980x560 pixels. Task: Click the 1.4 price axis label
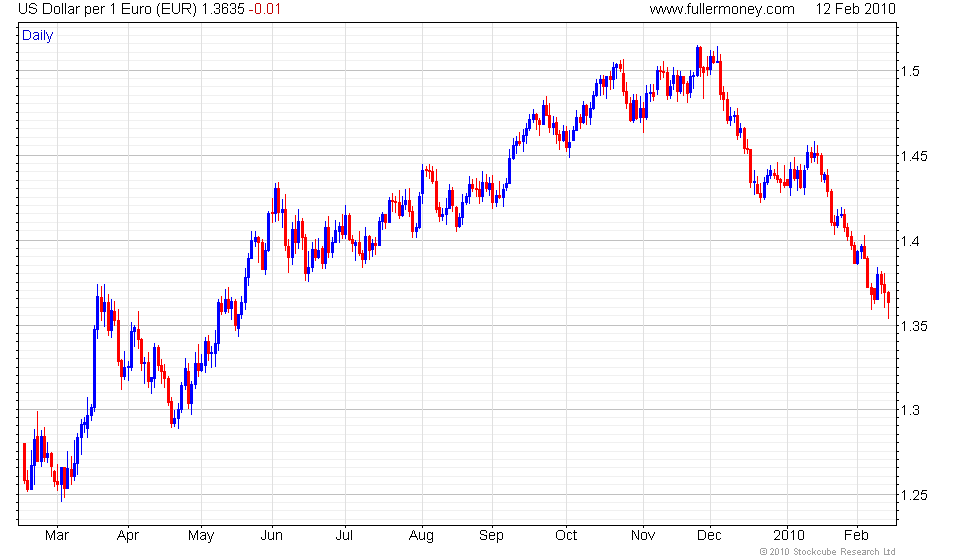point(910,241)
